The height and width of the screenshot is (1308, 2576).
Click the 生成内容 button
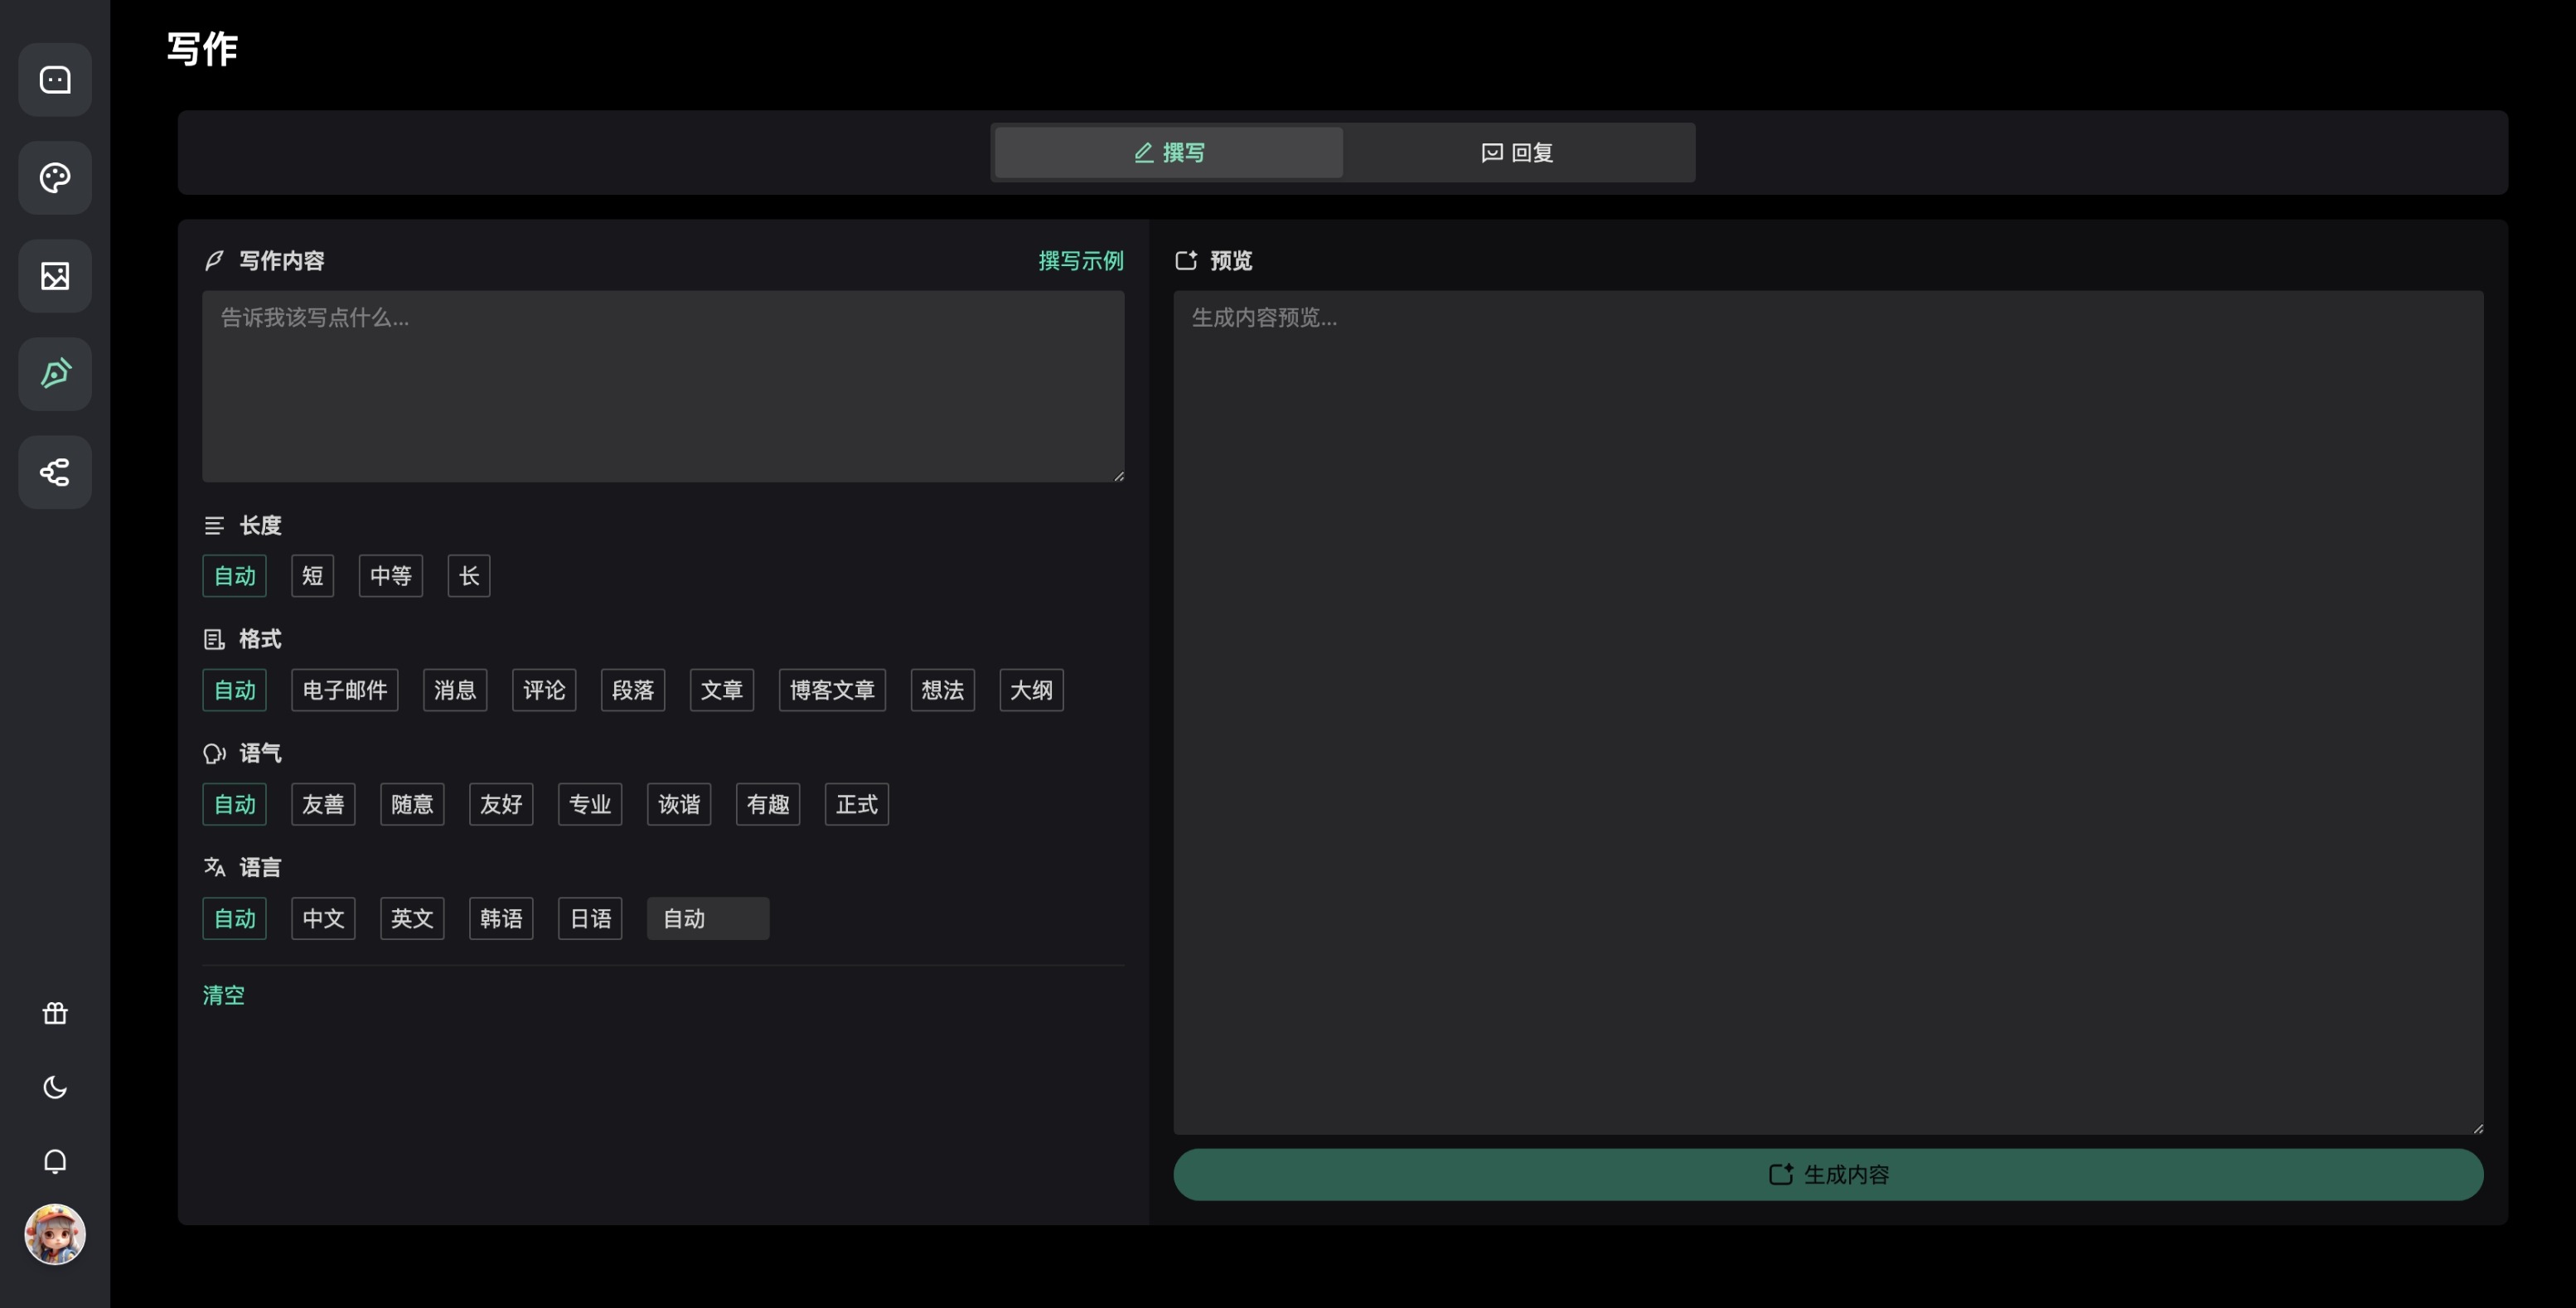pyautogui.click(x=1827, y=1174)
